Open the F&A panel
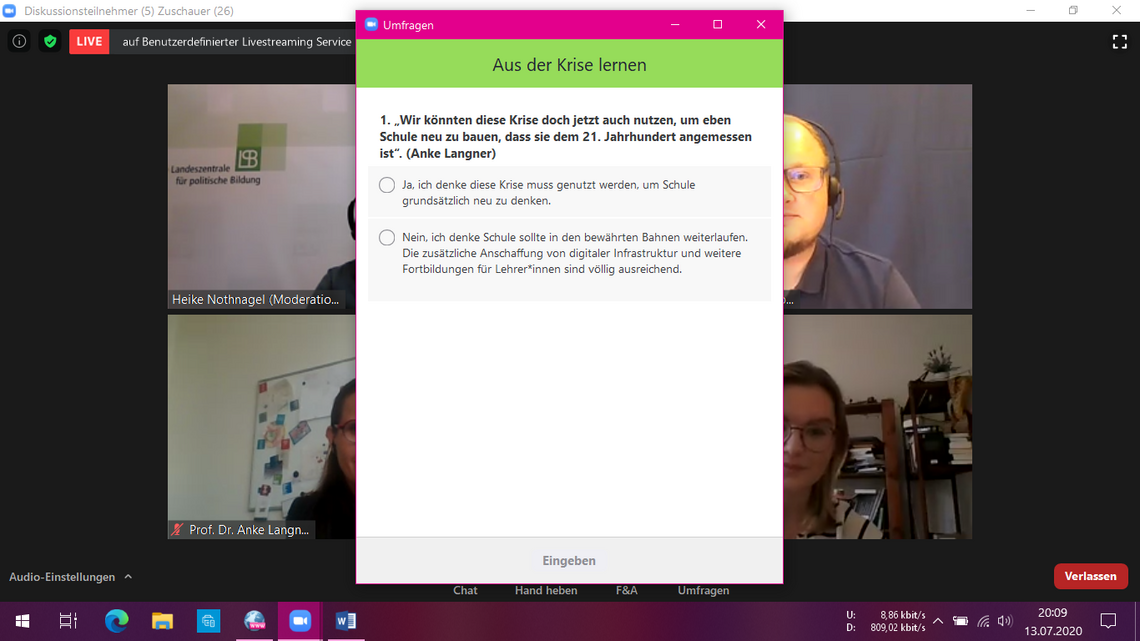The height and width of the screenshot is (641, 1140). (626, 590)
